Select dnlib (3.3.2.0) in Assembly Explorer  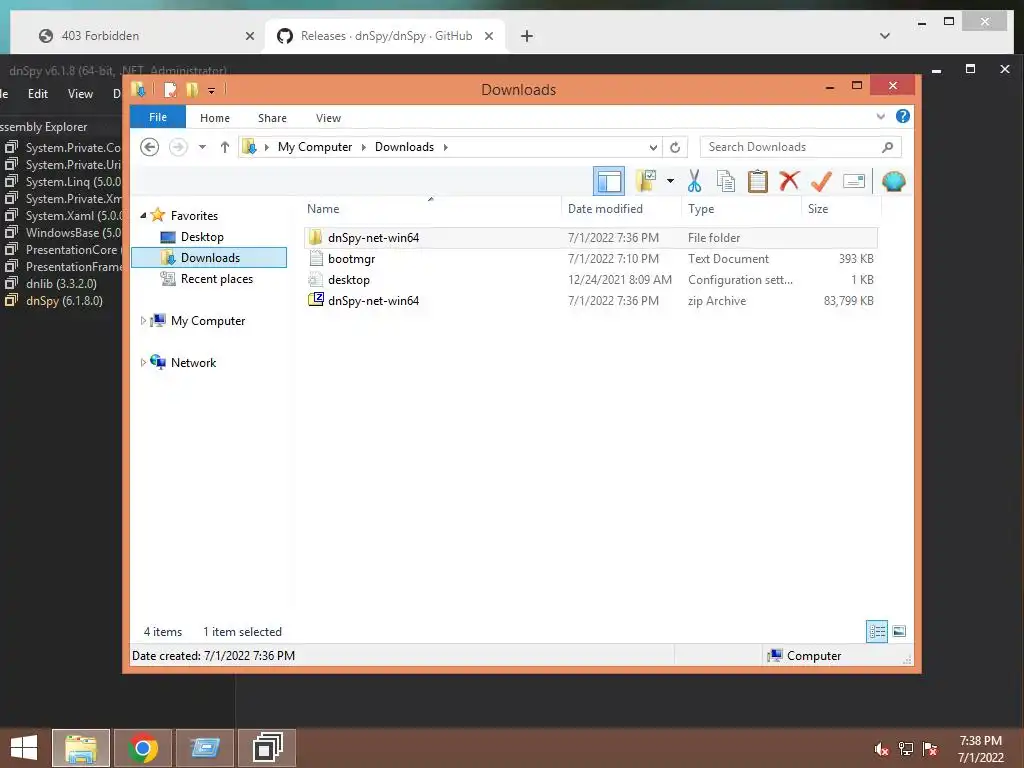[x=61, y=283]
